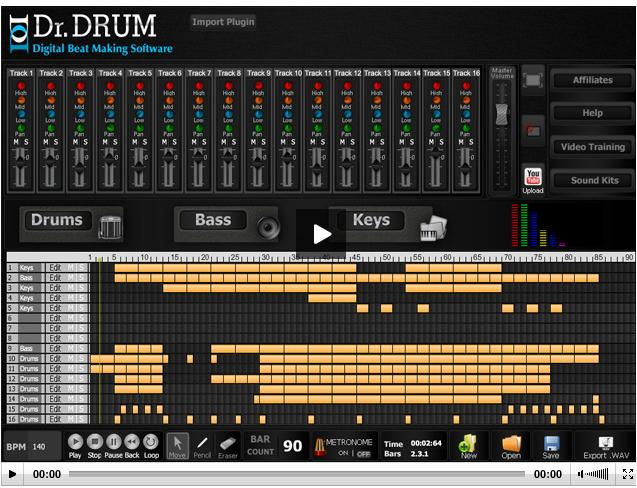This screenshot has width=637, height=488.
Task: Click Track 2 Mid orange knob
Action: (x=50, y=100)
